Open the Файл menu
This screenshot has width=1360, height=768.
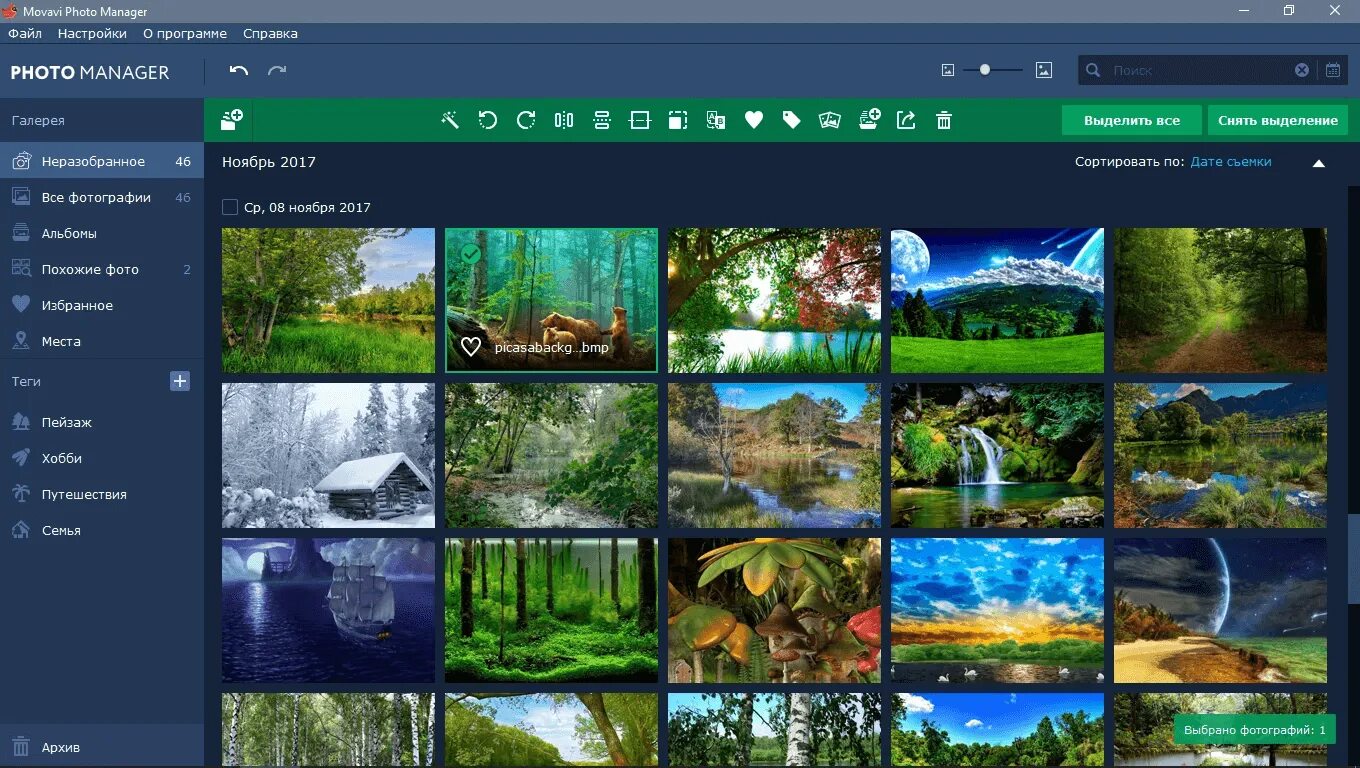pos(25,33)
